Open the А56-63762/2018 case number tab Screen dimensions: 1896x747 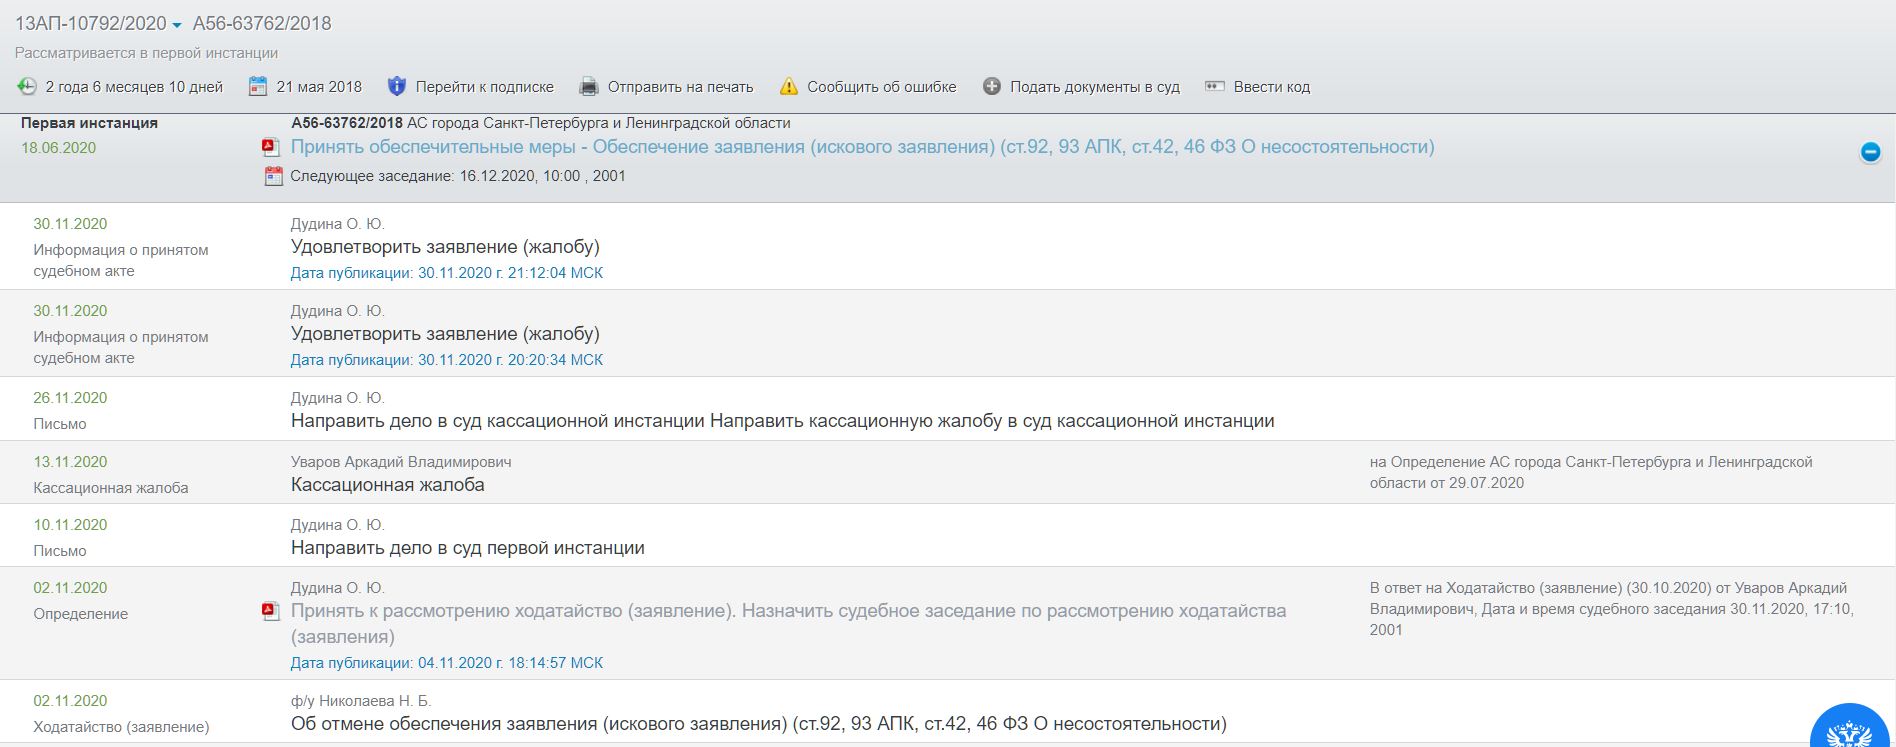262,24
